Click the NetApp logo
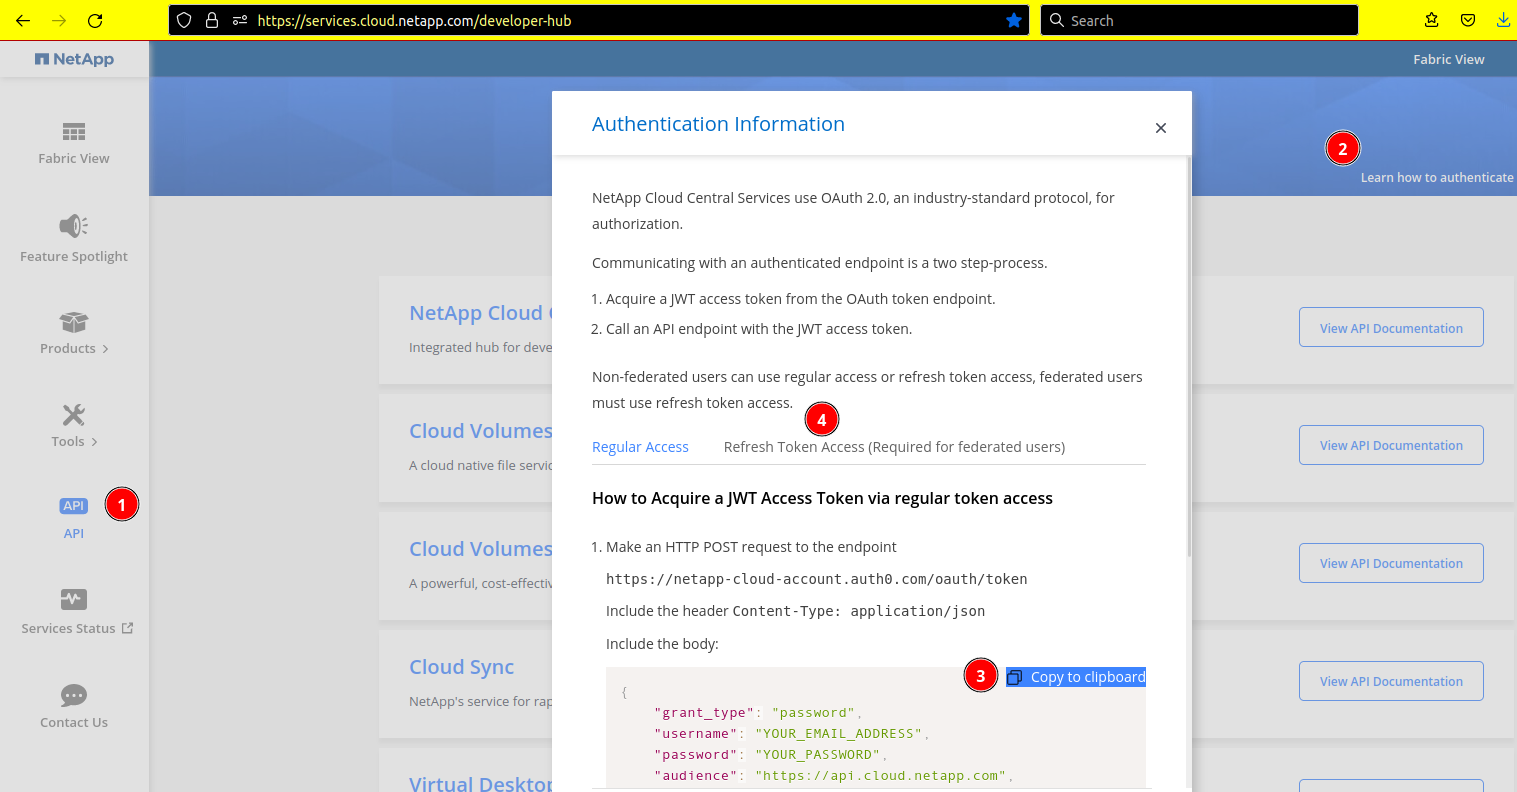Screen dimensions: 1517x792 [74, 59]
